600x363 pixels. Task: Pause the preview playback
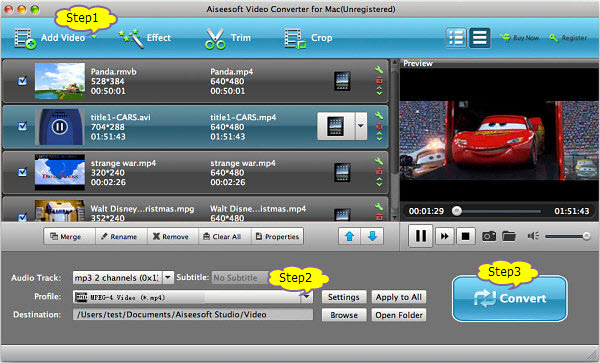pos(421,236)
